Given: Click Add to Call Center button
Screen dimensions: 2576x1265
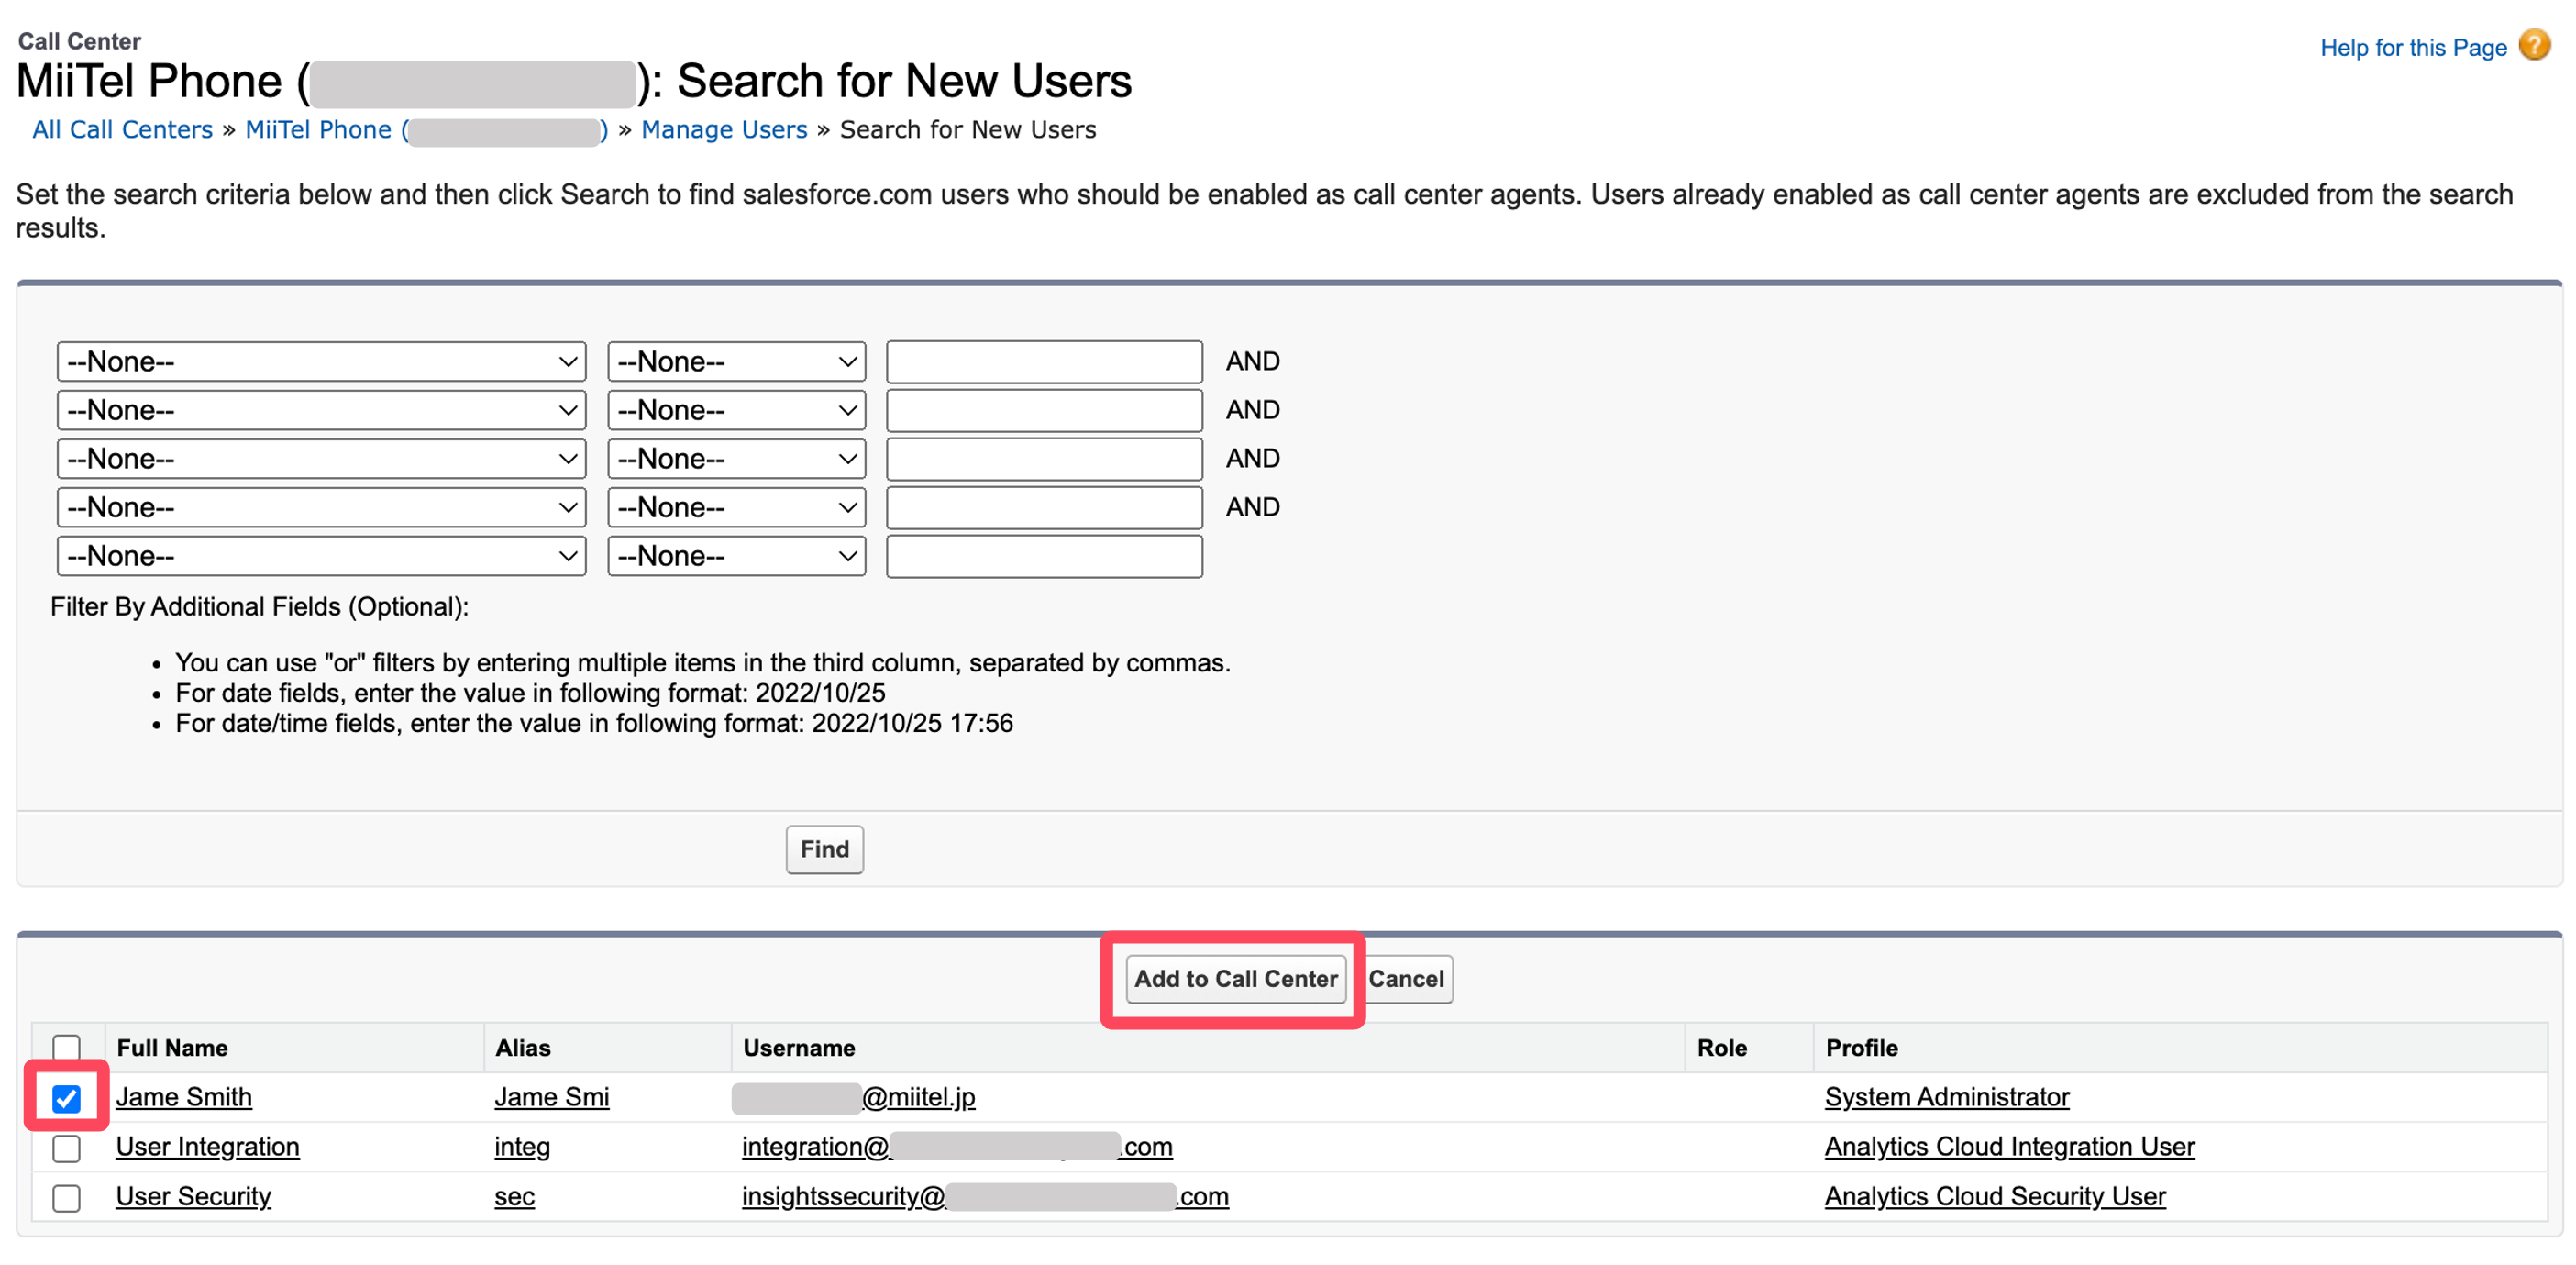Looking at the screenshot, I should [x=1235, y=979].
